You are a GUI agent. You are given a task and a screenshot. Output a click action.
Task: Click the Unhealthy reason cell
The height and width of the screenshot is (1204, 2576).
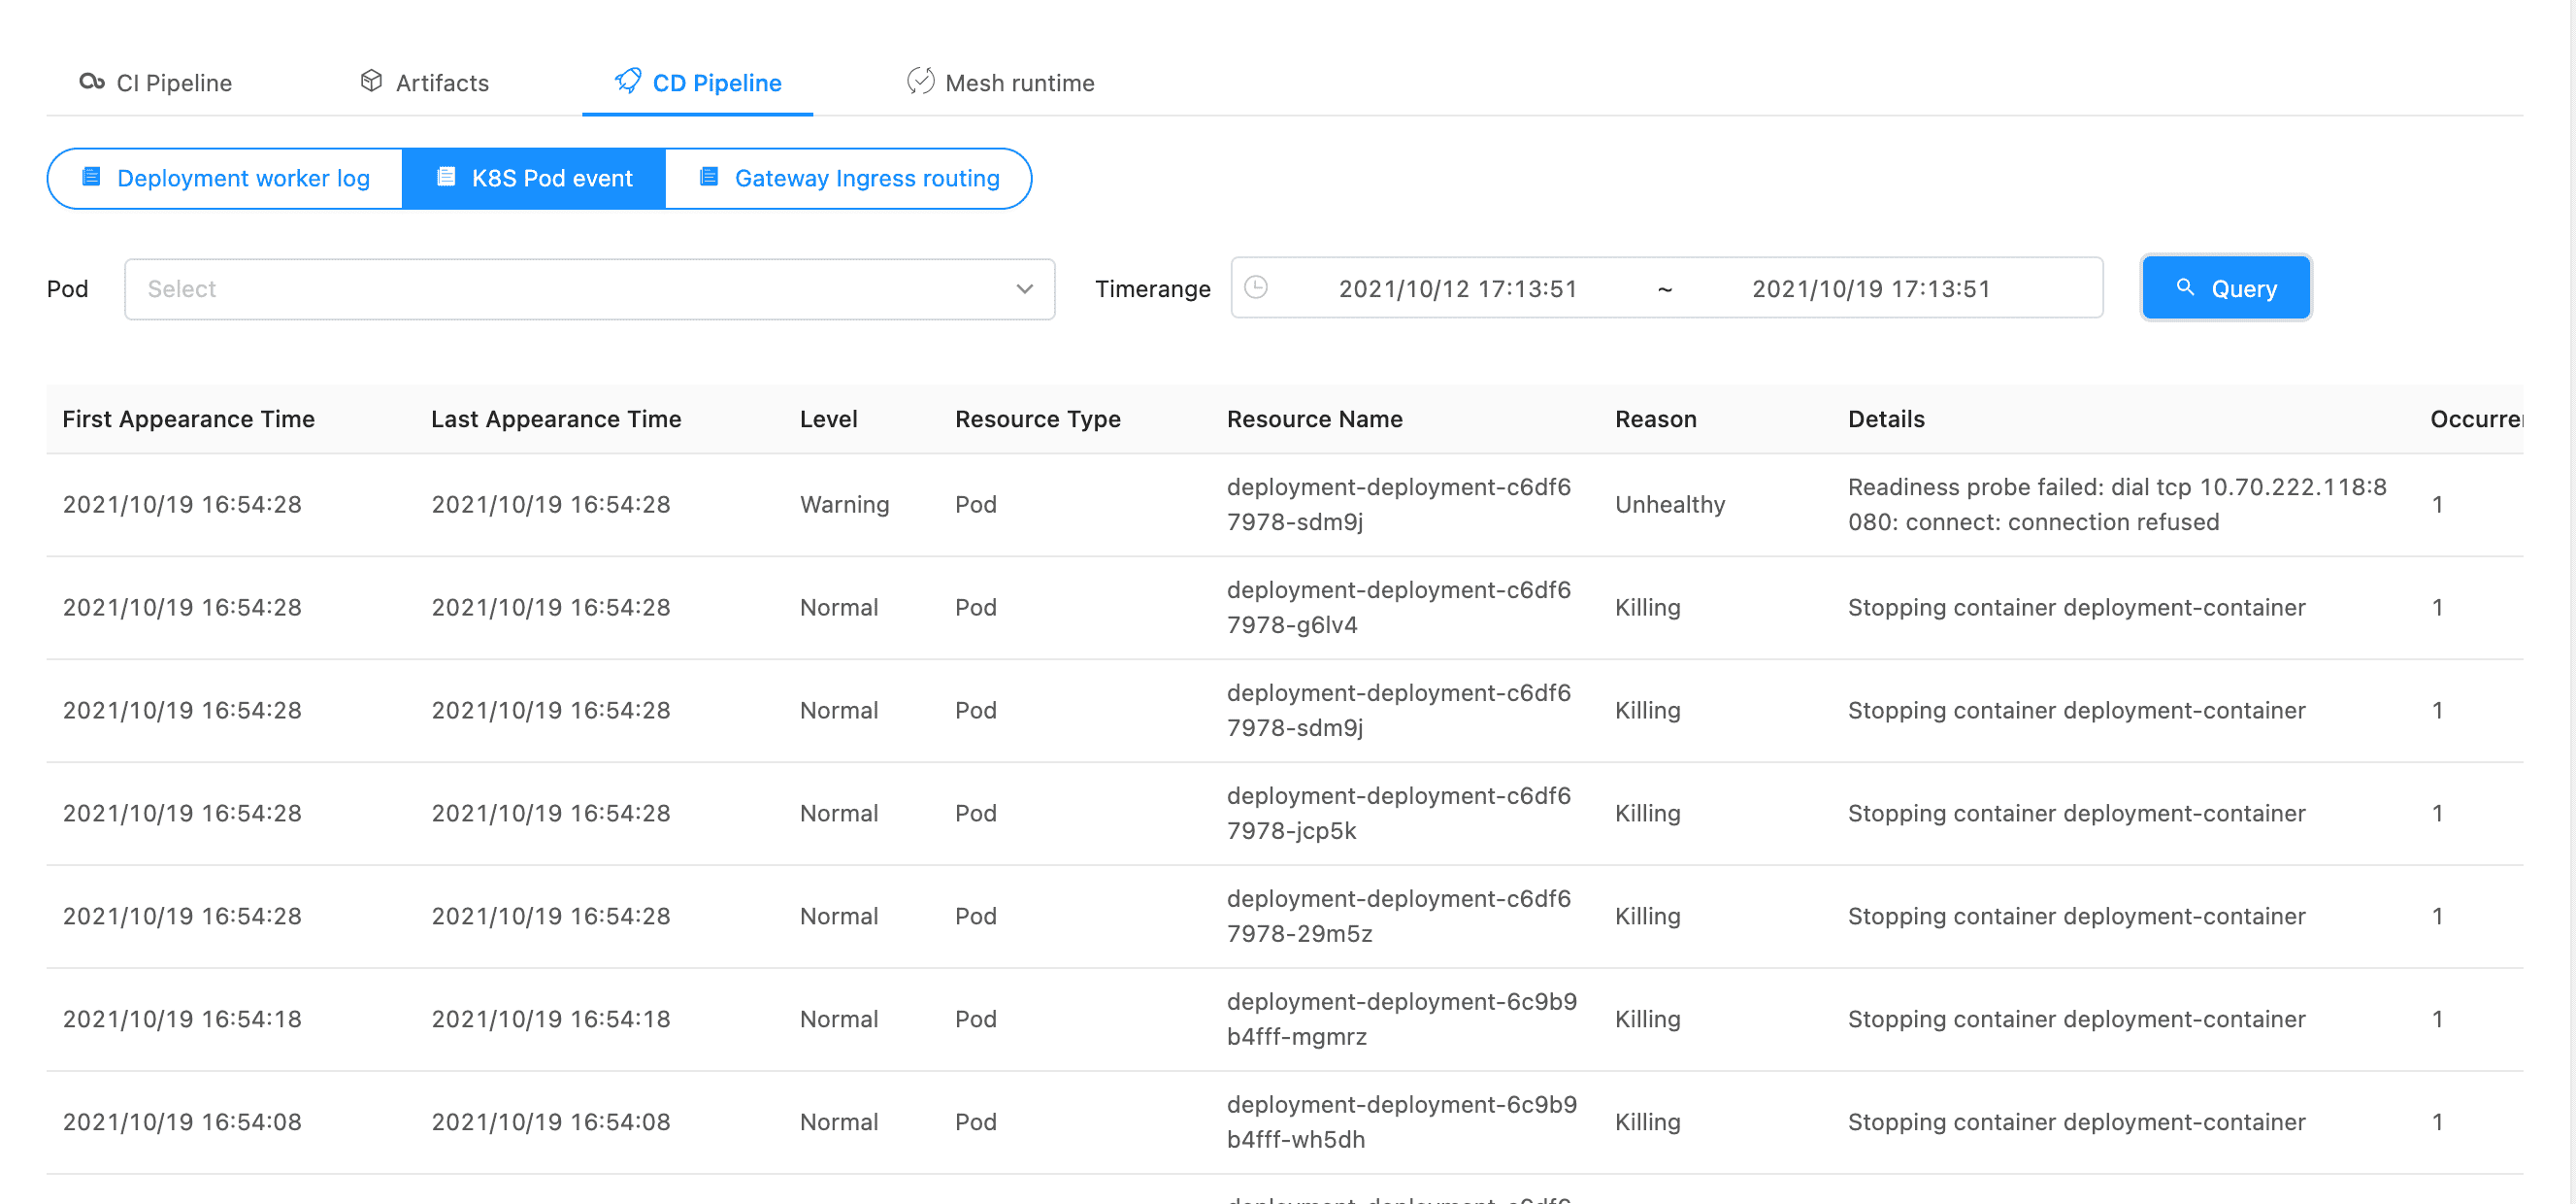1670,505
